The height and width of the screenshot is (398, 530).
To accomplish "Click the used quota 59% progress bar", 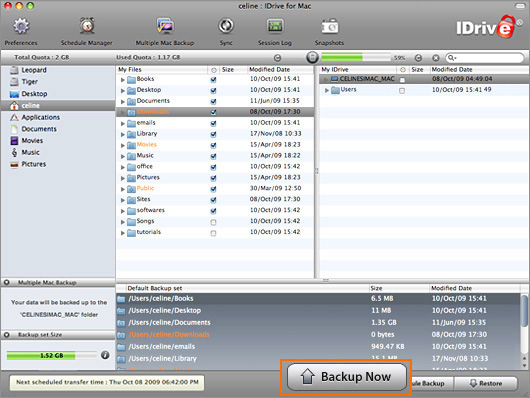I will pos(356,57).
